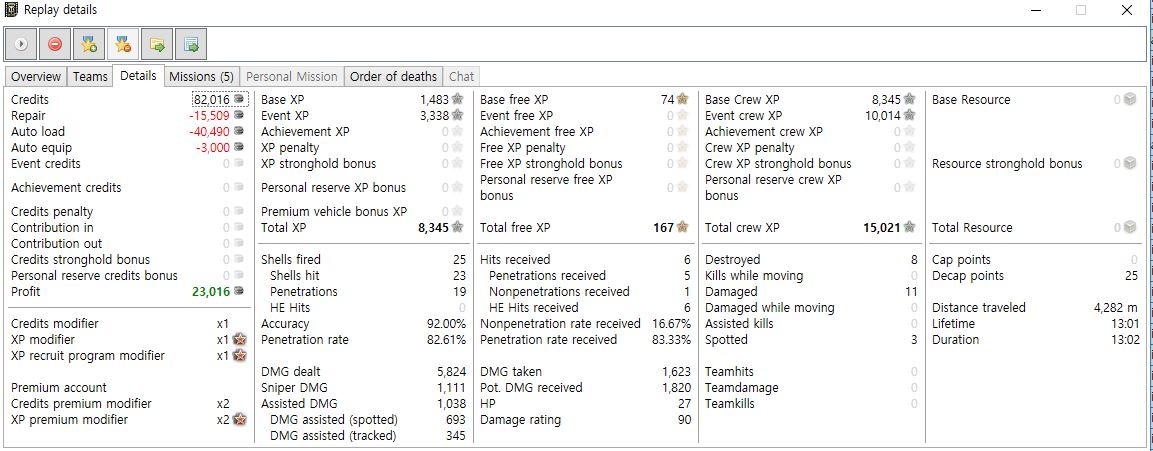Show the Order of deaths tab
Viewport: 1153px width, 451px height.
[393, 76]
